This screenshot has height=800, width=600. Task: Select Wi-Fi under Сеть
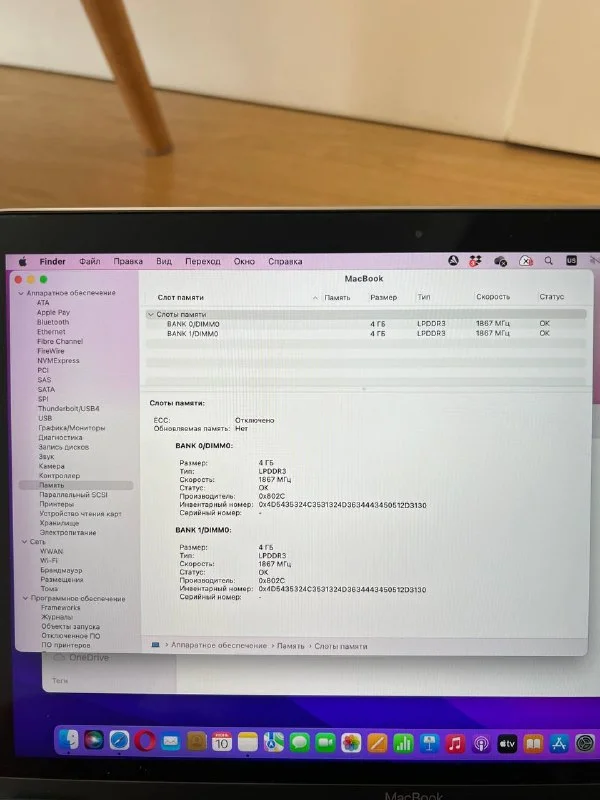point(49,560)
